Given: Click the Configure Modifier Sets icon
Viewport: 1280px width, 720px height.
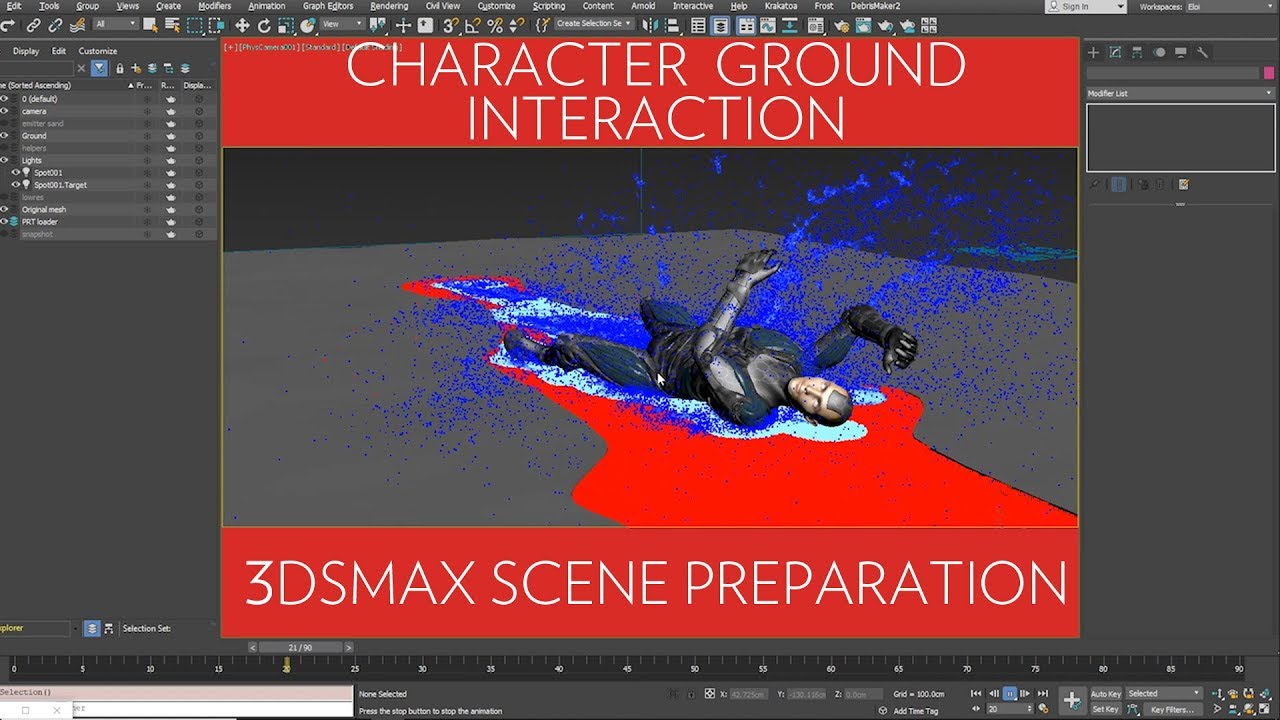Looking at the screenshot, I should (1183, 184).
